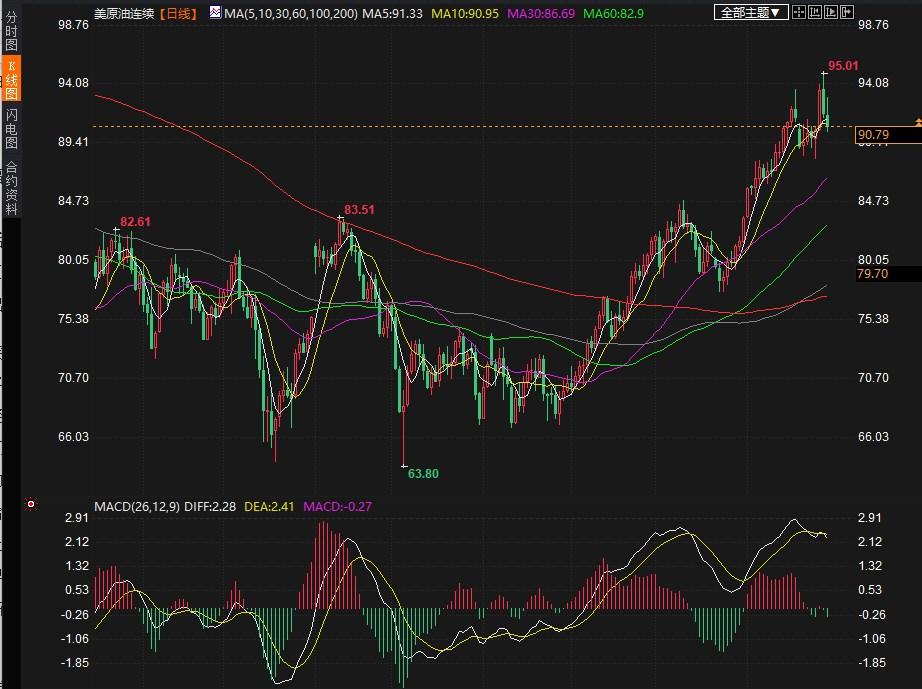Click the 63.80 low price marker
This screenshot has width=922, height=689.
click(424, 473)
